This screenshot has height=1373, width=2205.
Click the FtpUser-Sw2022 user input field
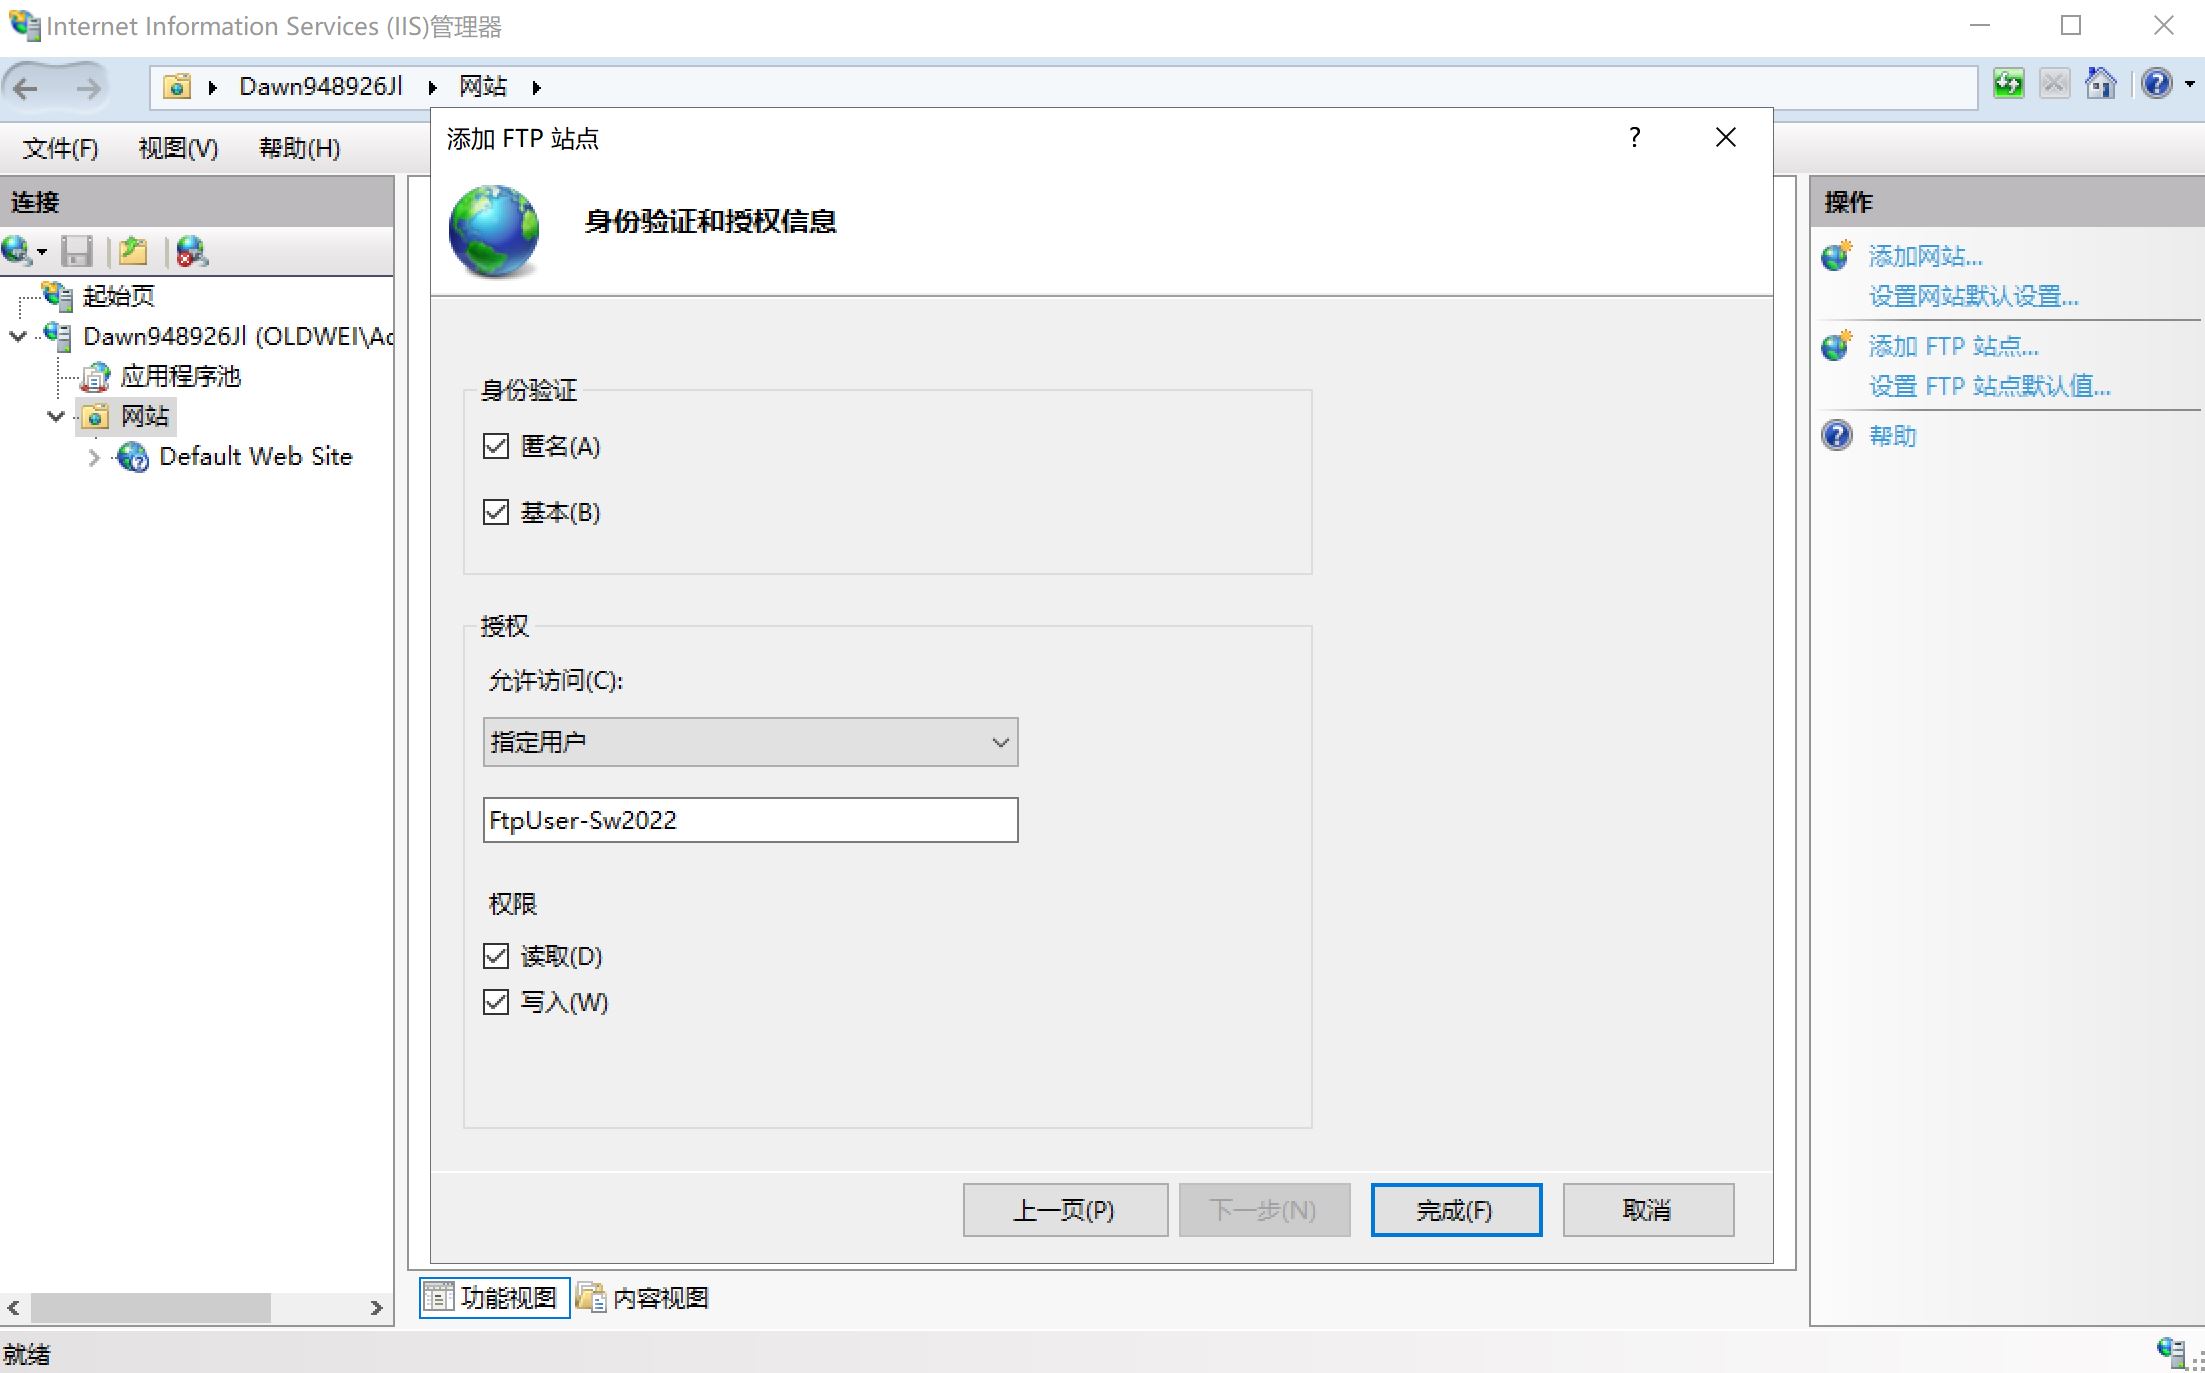coord(750,820)
